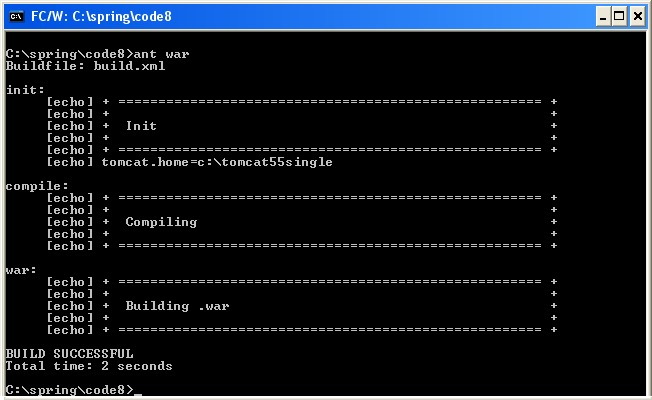Click the title bar text FC/W: C:\spring\code8
Viewport: 652px width, 400px height.
point(101,17)
